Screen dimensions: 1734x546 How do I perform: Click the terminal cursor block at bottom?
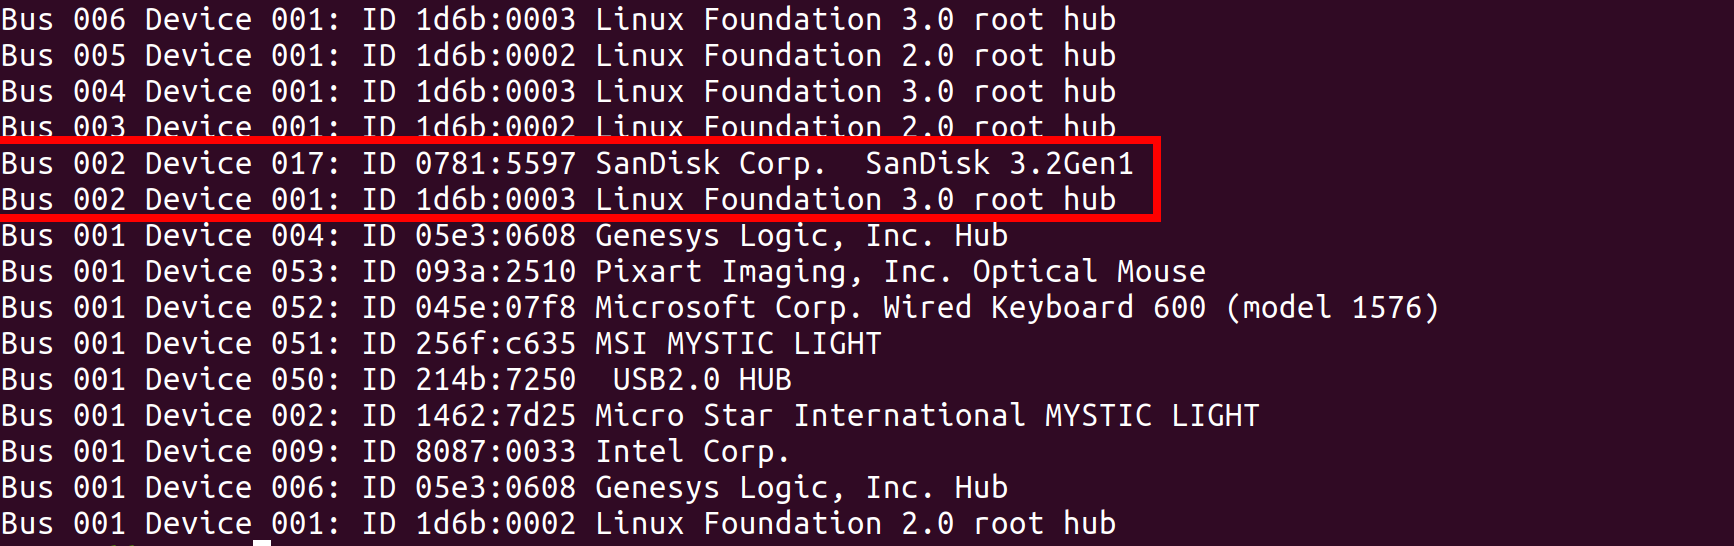click(x=262, y=543)
